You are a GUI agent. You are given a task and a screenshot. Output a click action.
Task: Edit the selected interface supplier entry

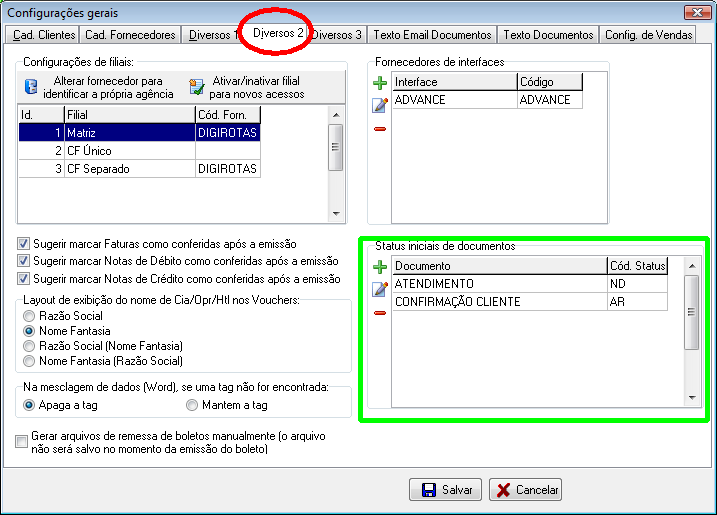tap(380, 105)
